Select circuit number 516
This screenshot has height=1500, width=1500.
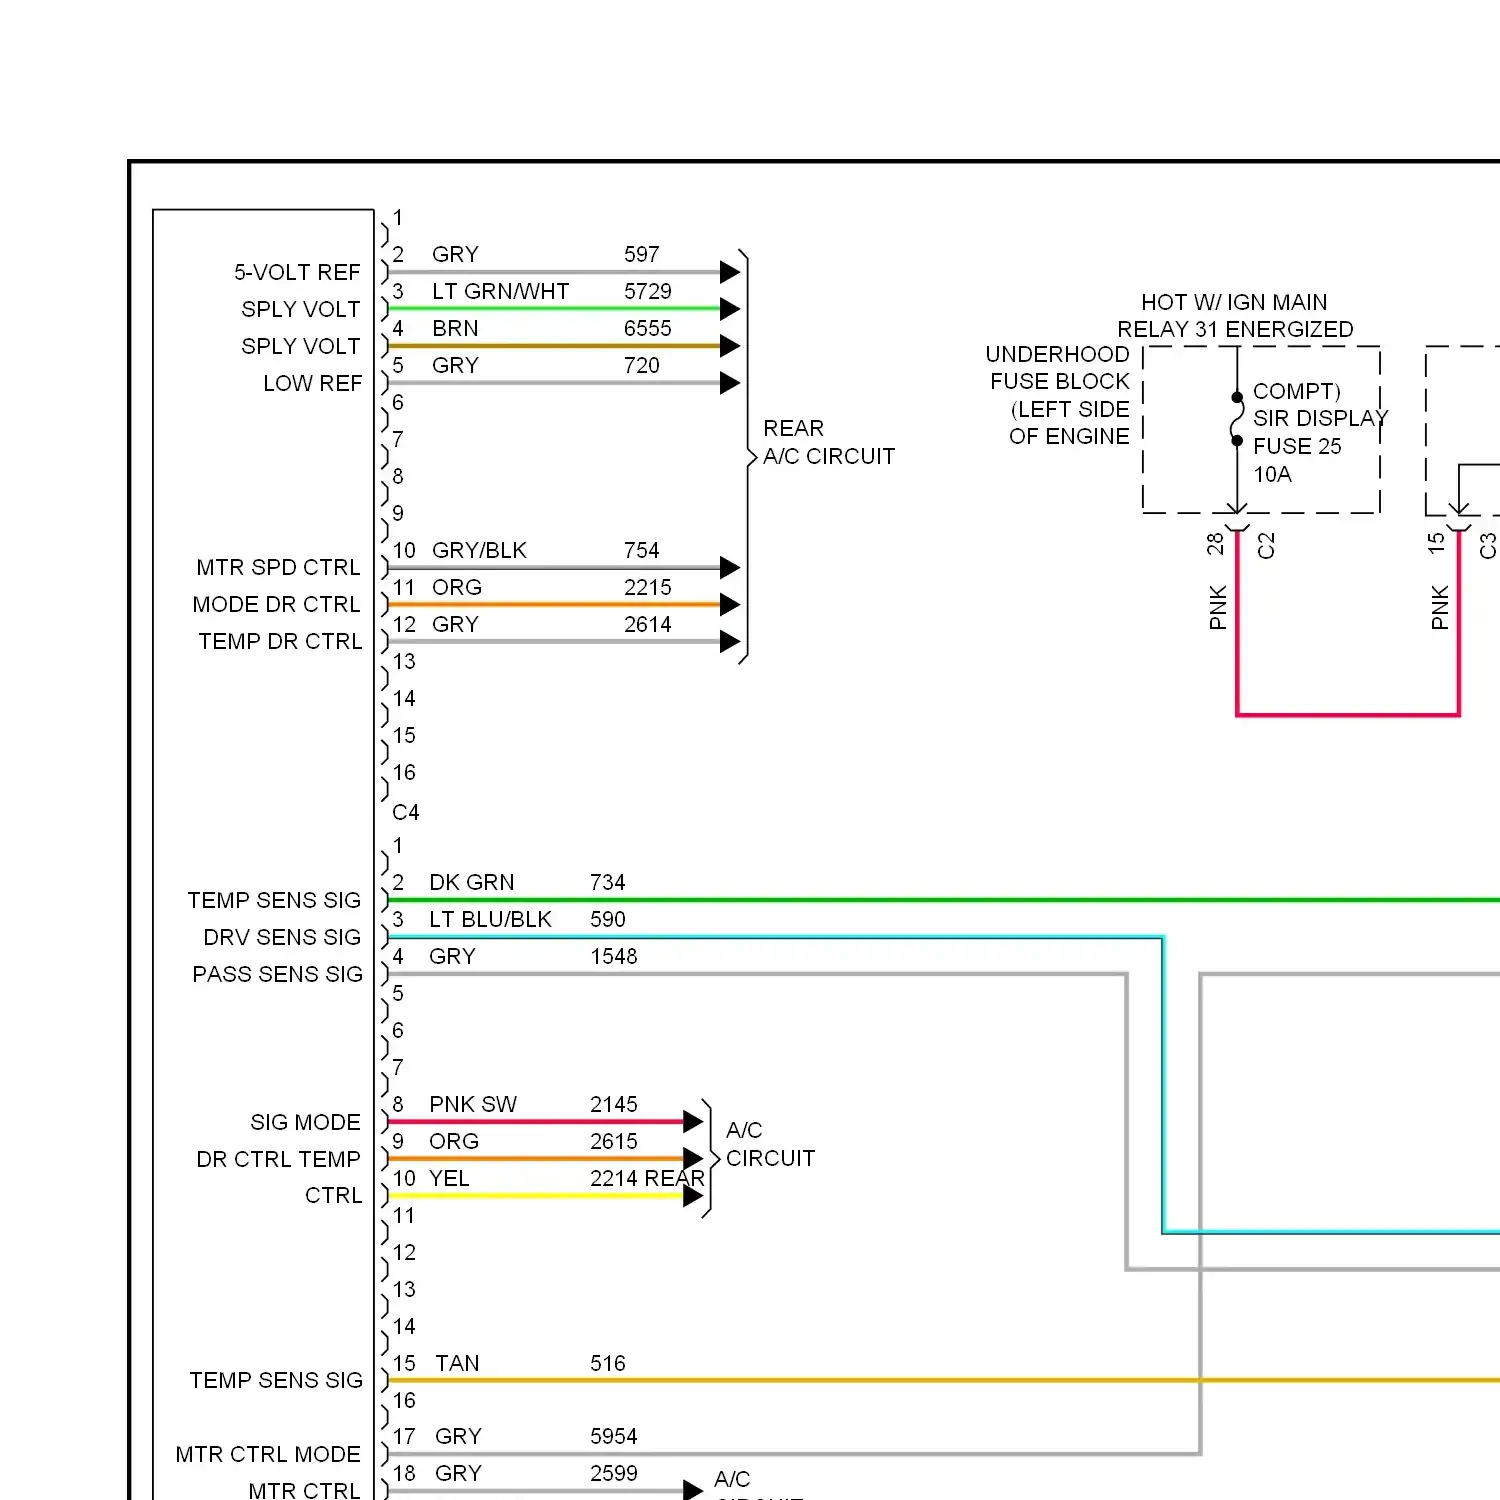[608, 1364]
